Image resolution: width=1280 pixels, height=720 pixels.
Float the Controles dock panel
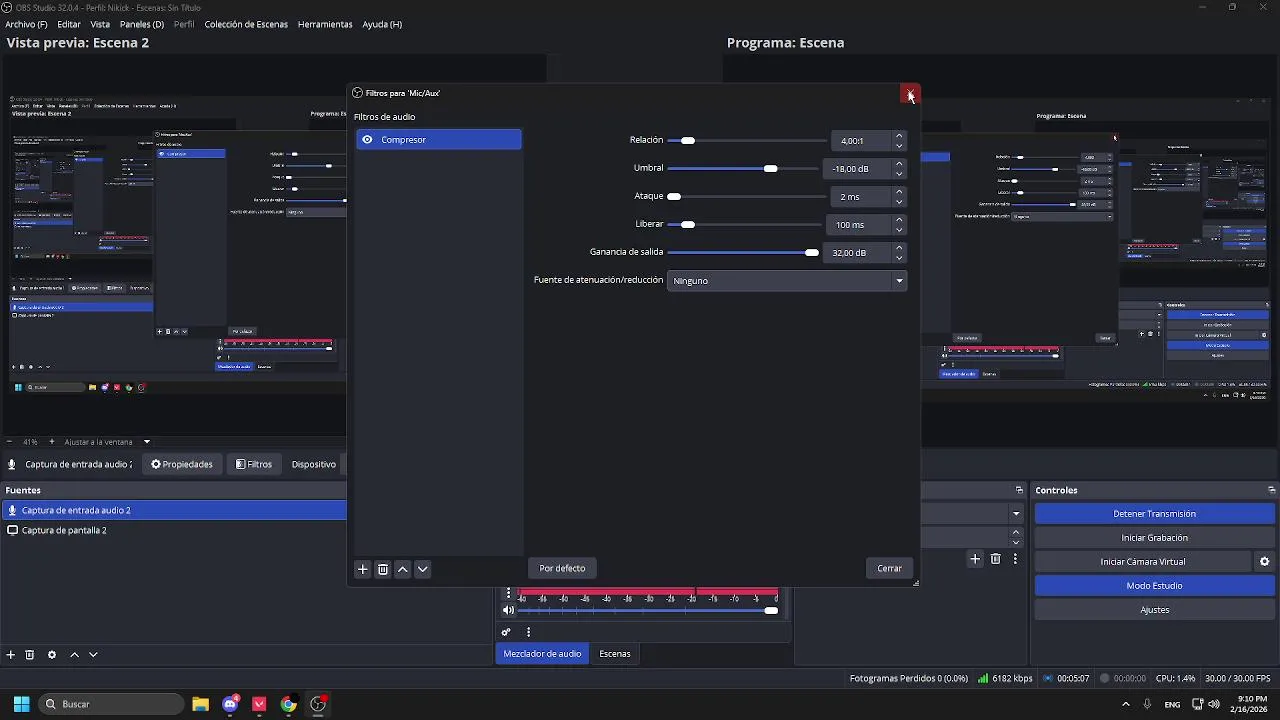[x=1271, y=490]
